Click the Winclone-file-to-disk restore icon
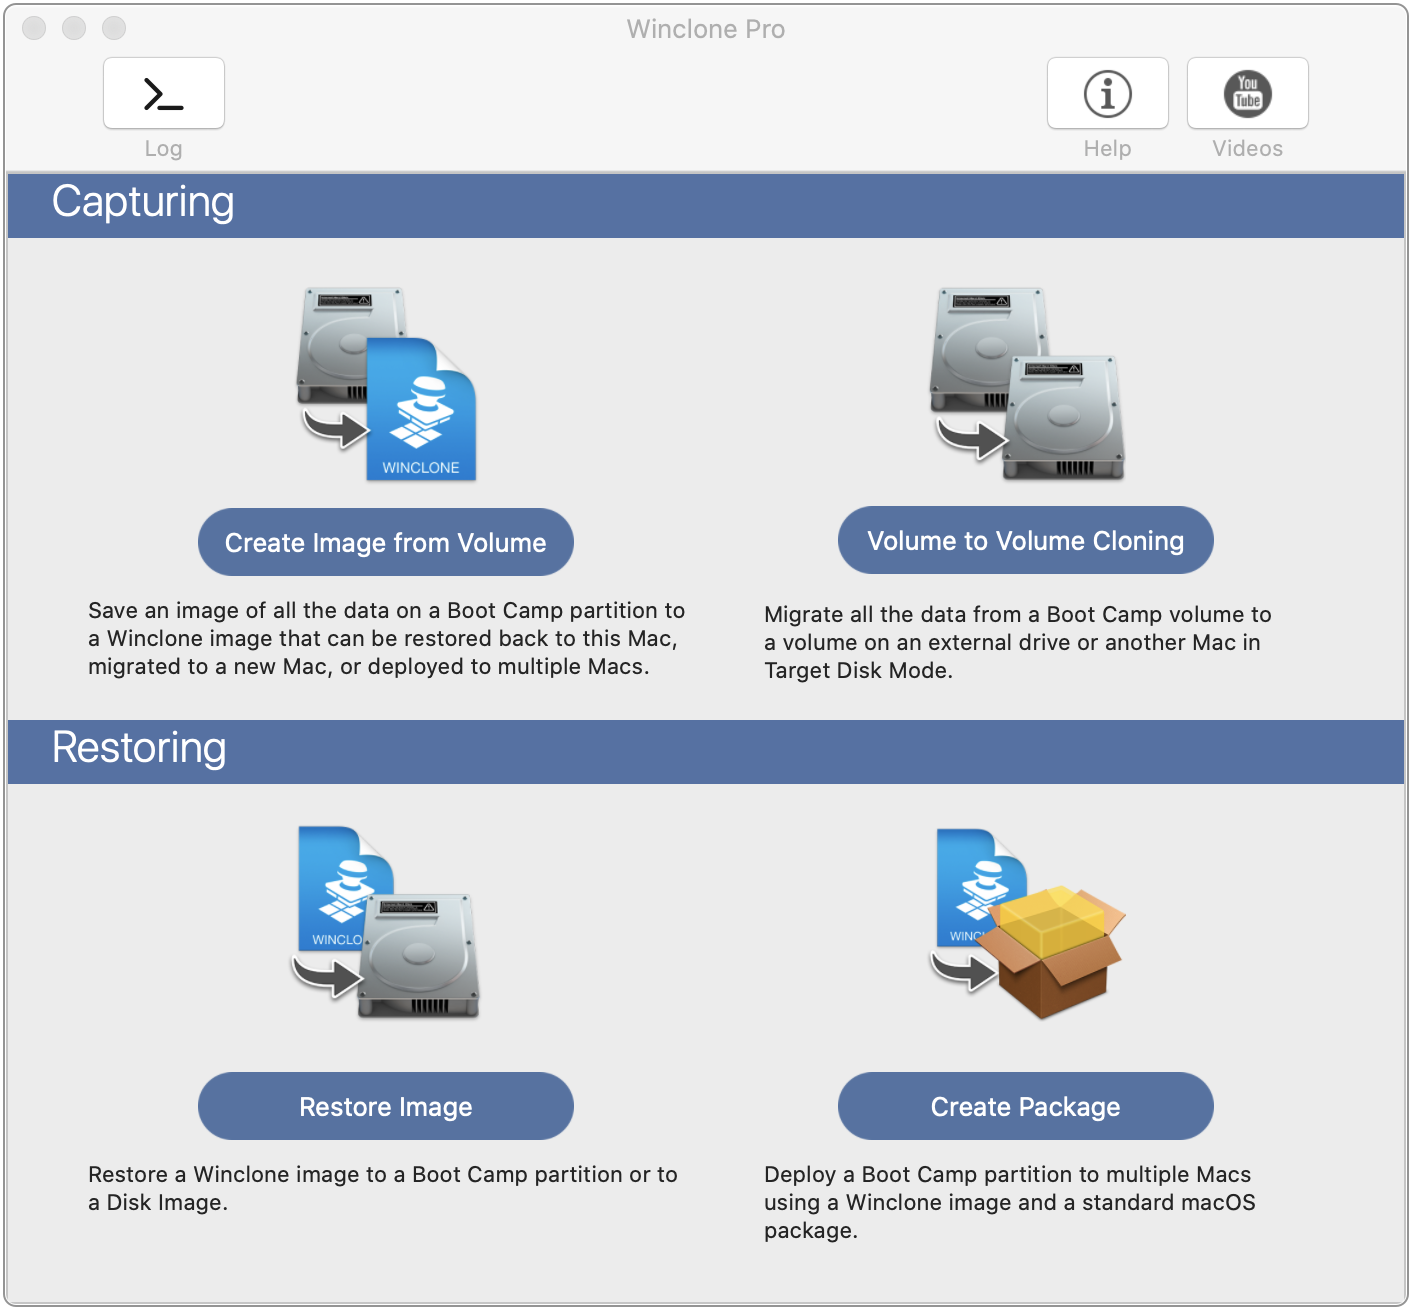 (x=386, y=922)
